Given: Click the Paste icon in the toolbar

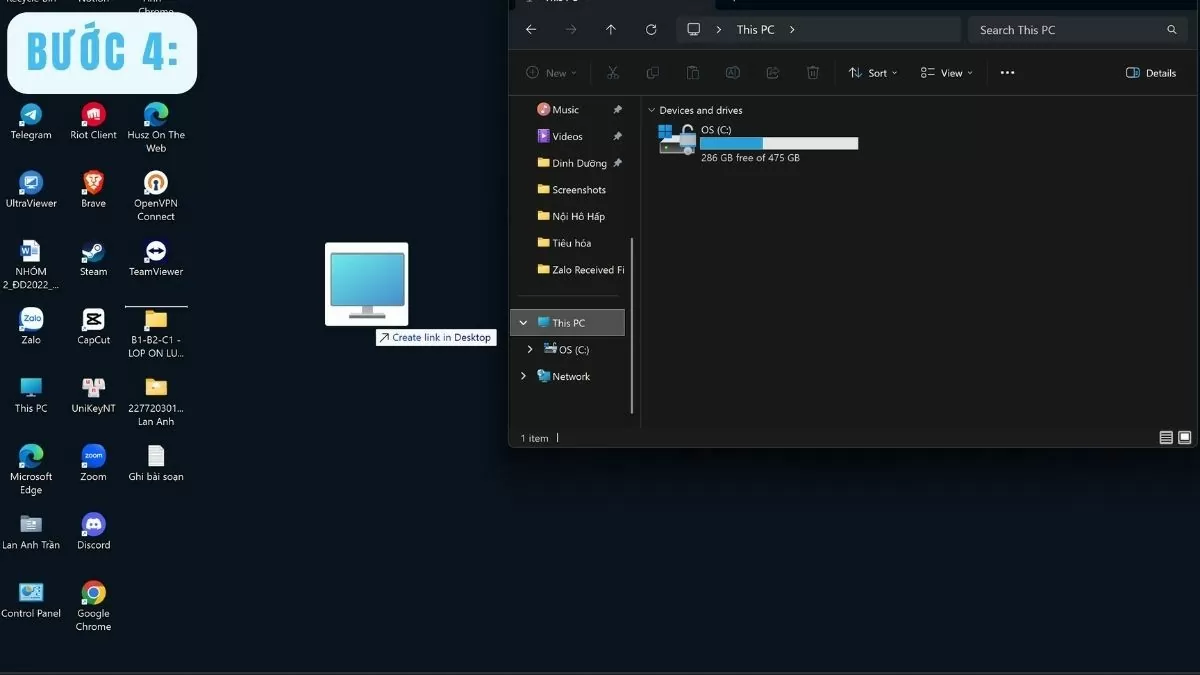Looking at the screenshot, I should pos(692,72).
